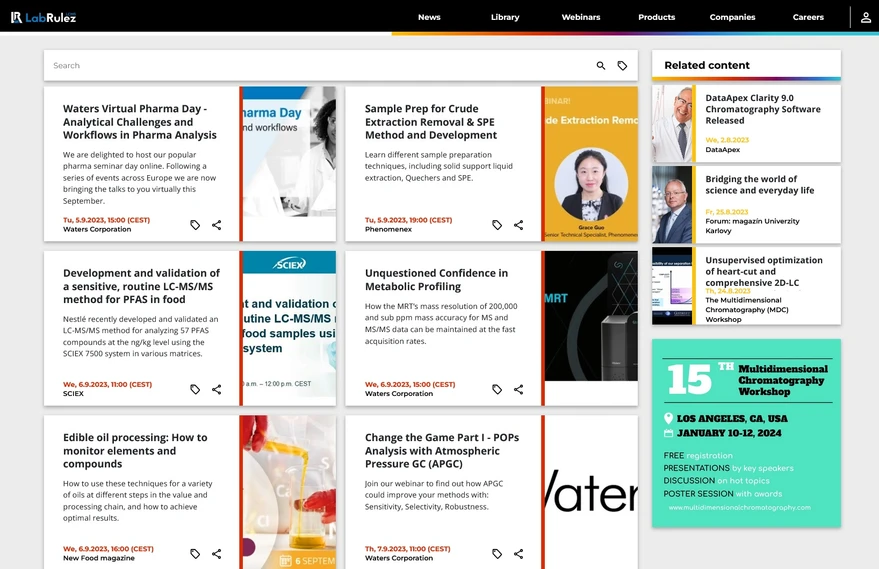Share the Unquestioned Confidence in Metabolic Profiling webinar

(519, 389)
